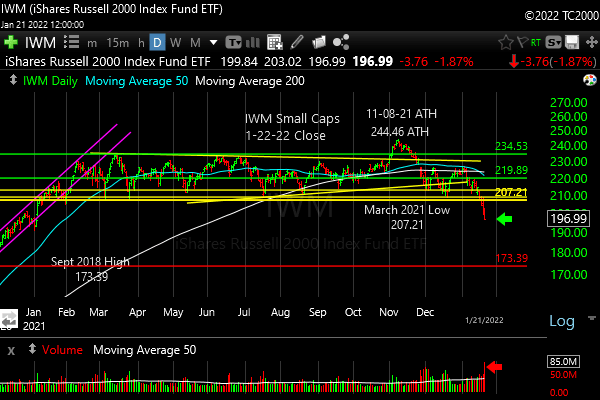The height and width of the screenshot is (400, 600).
Task: Open the timeframe dropdown arrow
Action: (214, 42)
